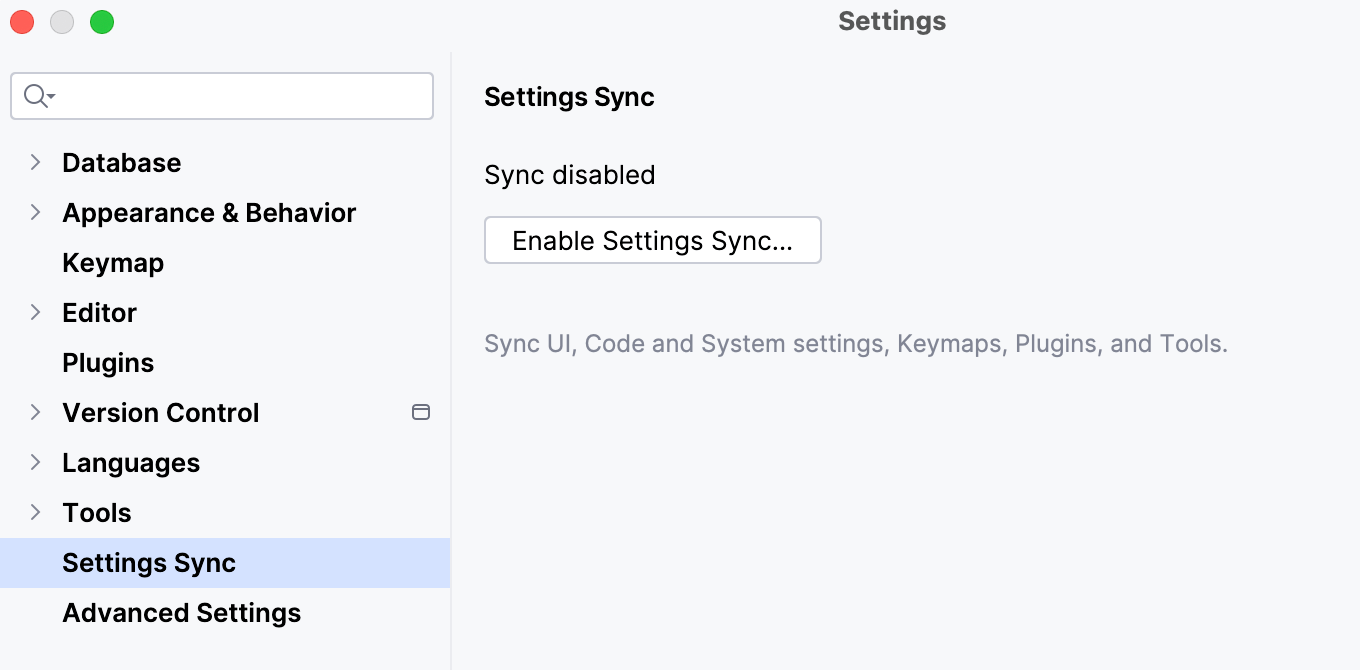This screenshot has width=1360, height=670.
Task: Expand the Database settings section
Action: [x=36, y=162]
